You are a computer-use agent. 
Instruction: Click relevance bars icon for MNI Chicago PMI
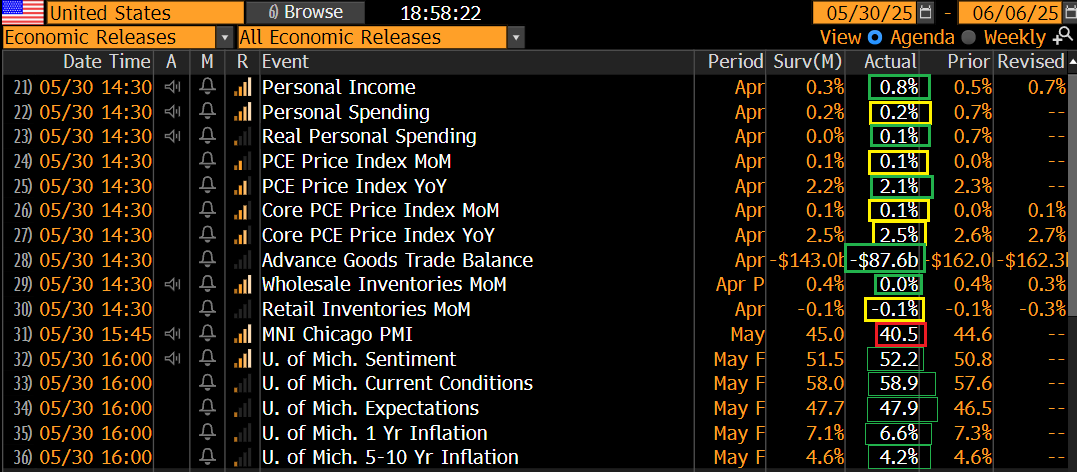pos(242,335)
